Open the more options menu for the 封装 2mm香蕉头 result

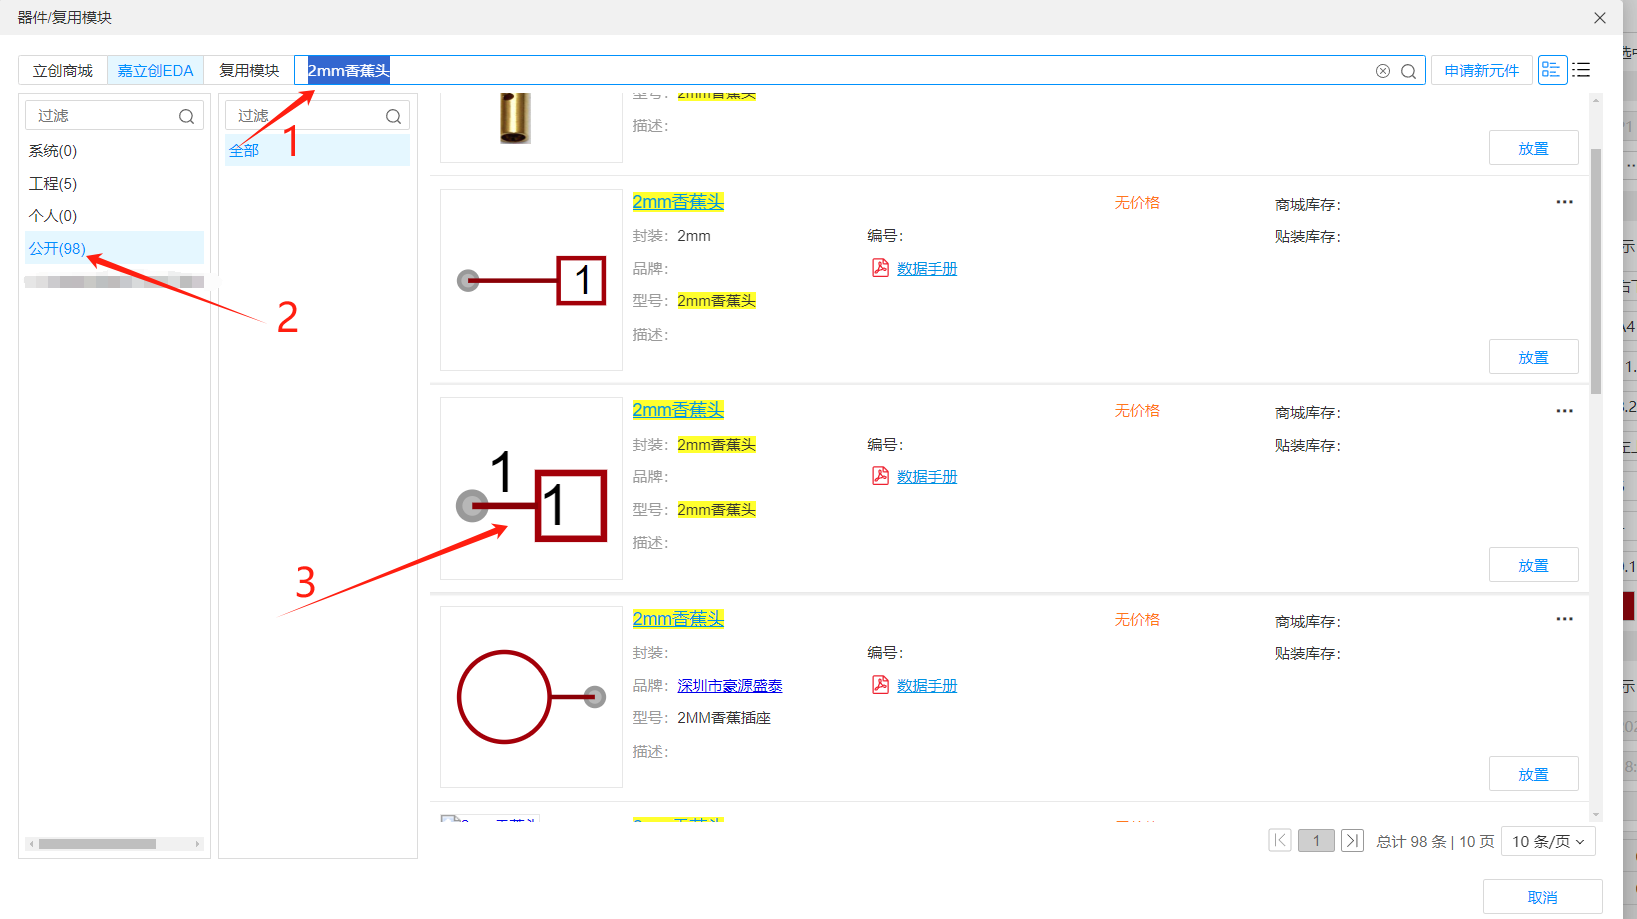(x=1564, y=411)
